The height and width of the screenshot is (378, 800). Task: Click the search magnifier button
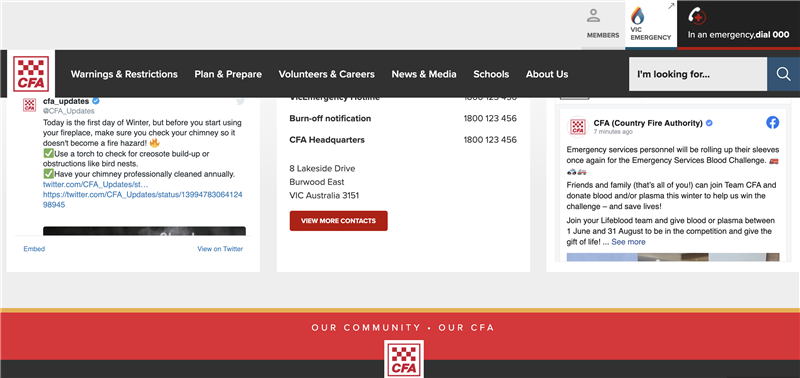(x=783, y=74)
